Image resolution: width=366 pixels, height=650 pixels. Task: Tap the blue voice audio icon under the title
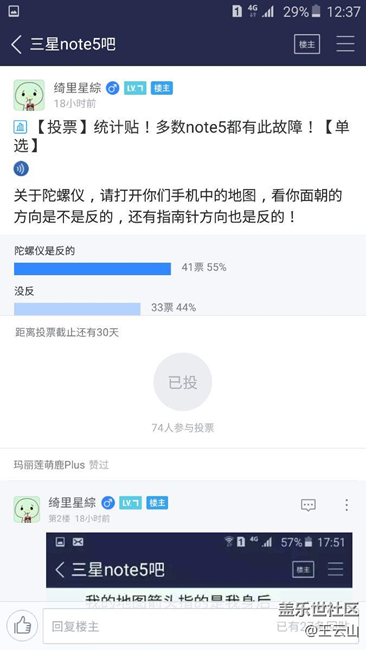coord(21,168)
